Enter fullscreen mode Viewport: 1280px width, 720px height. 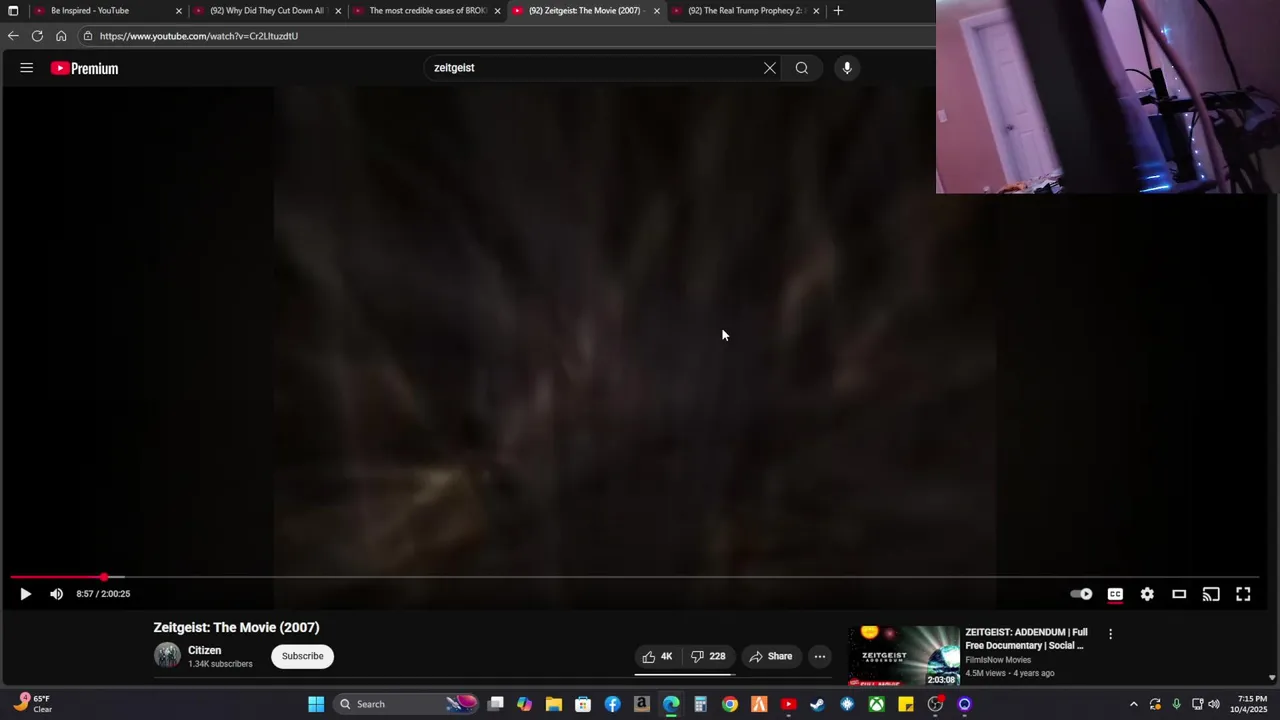(1243, 594)
